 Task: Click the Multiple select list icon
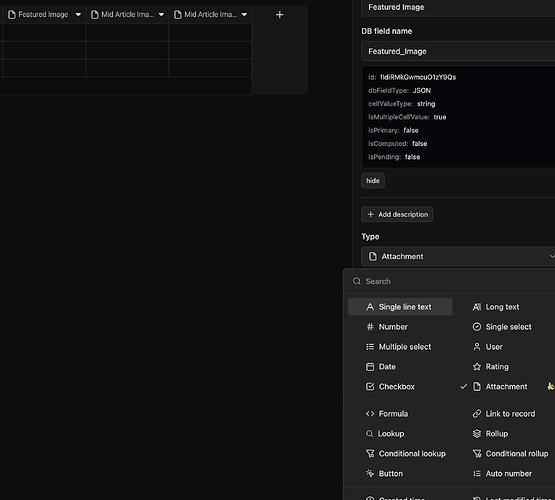(x=370, y=347)
